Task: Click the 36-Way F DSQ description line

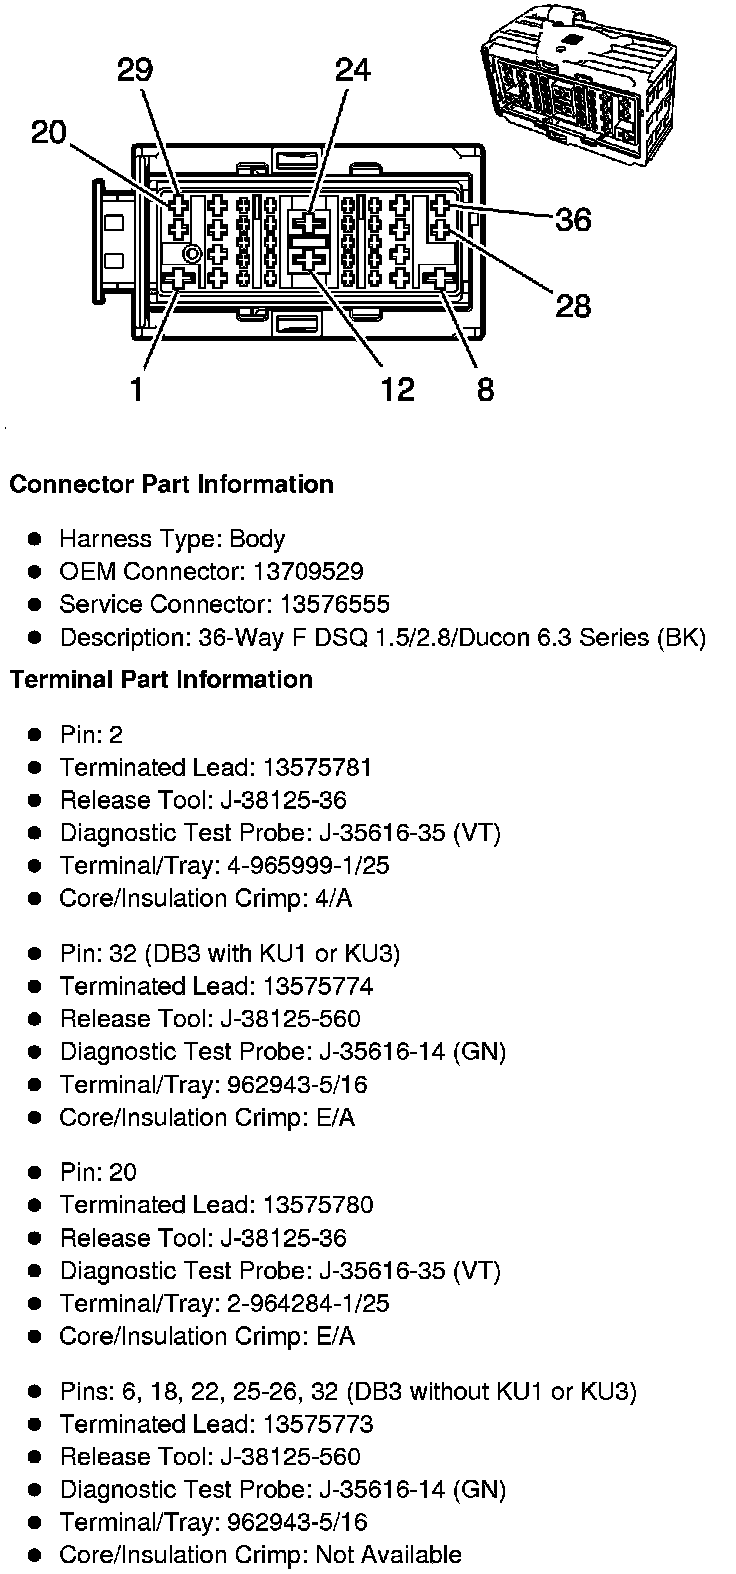Action: tap(383, 638)
